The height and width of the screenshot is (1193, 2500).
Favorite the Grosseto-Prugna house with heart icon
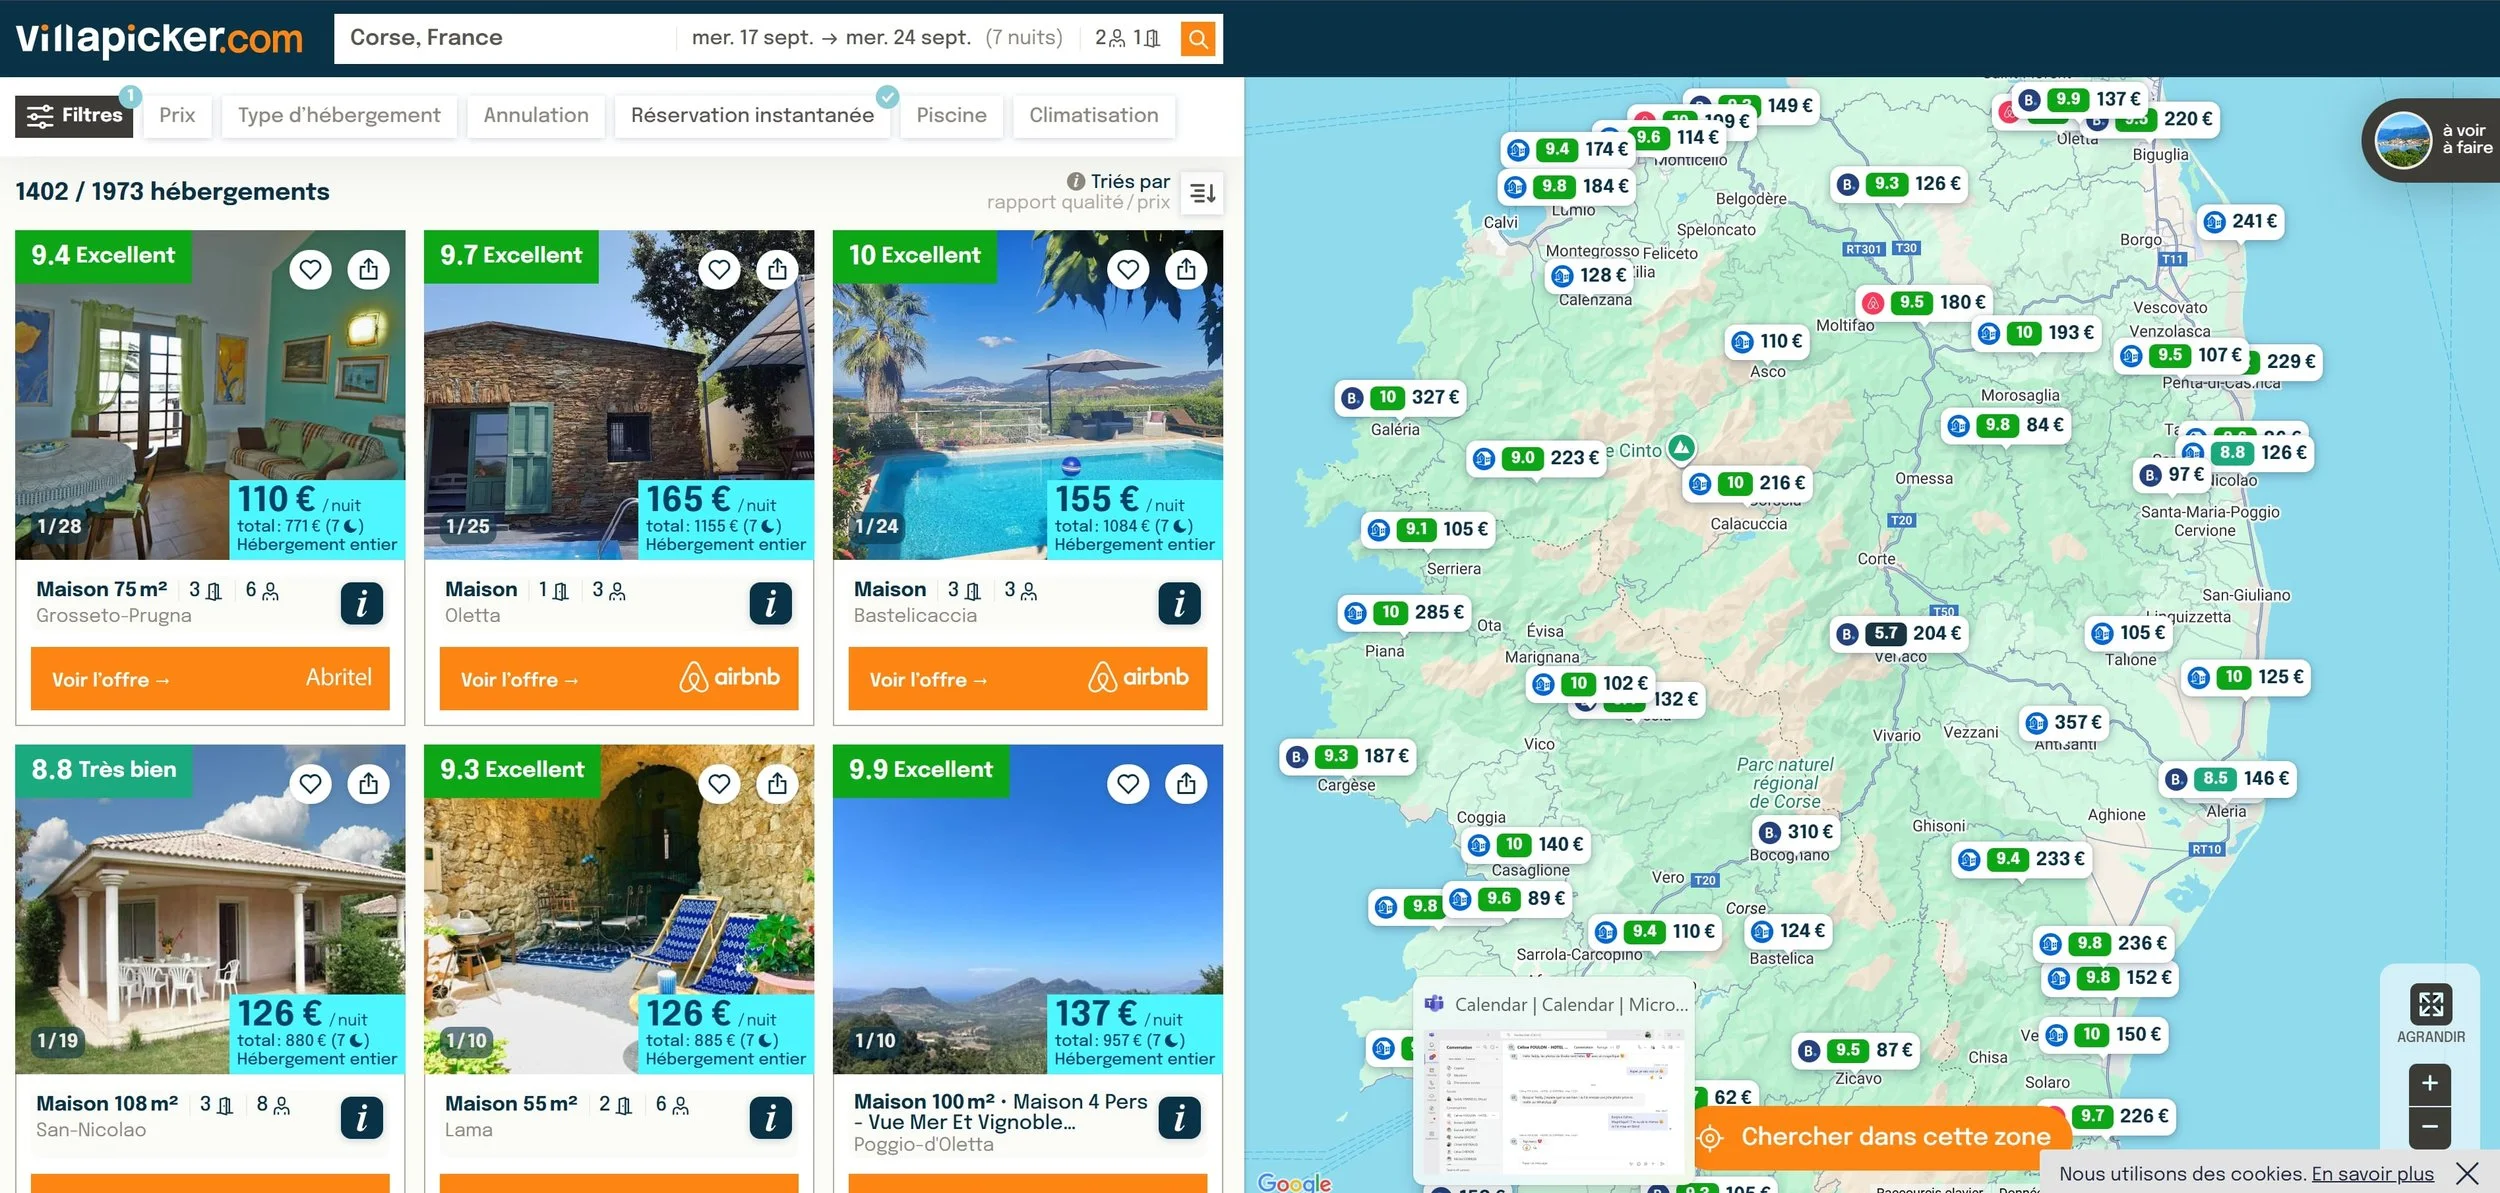pos(310,269)
